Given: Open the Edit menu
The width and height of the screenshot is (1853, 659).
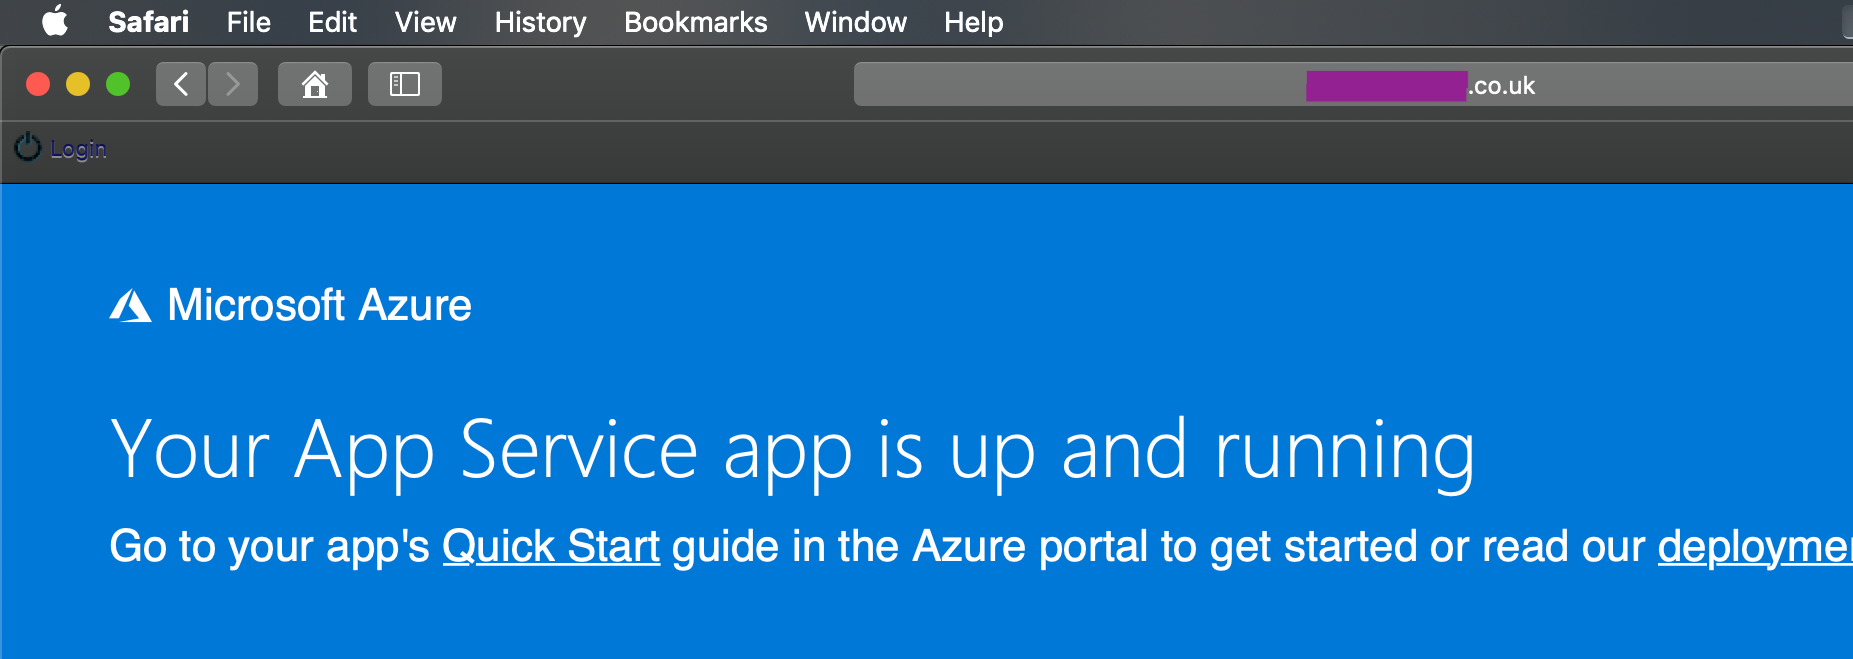Looking at the screenshot, I should [x=332, y=22].
